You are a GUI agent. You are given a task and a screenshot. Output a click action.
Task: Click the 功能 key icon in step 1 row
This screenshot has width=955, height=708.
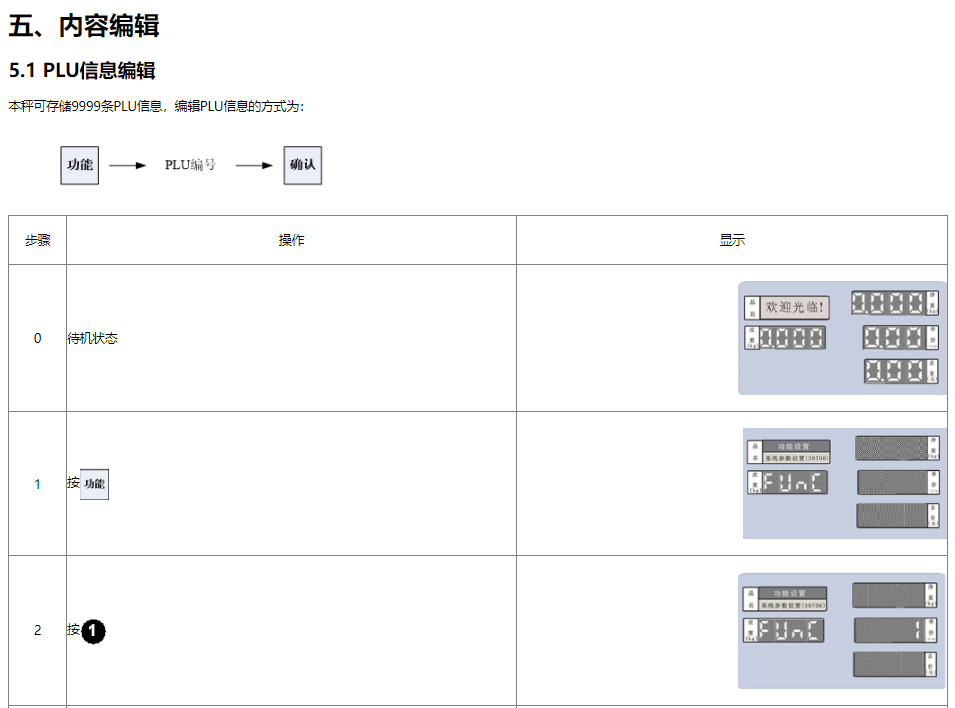click(94, 484)
